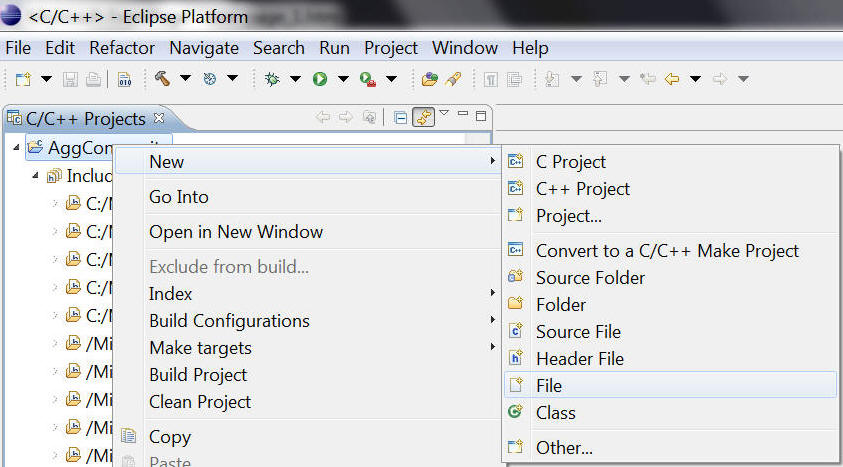Open the File menu
This screenshot has width=843, height=467.
click(18, 48)
